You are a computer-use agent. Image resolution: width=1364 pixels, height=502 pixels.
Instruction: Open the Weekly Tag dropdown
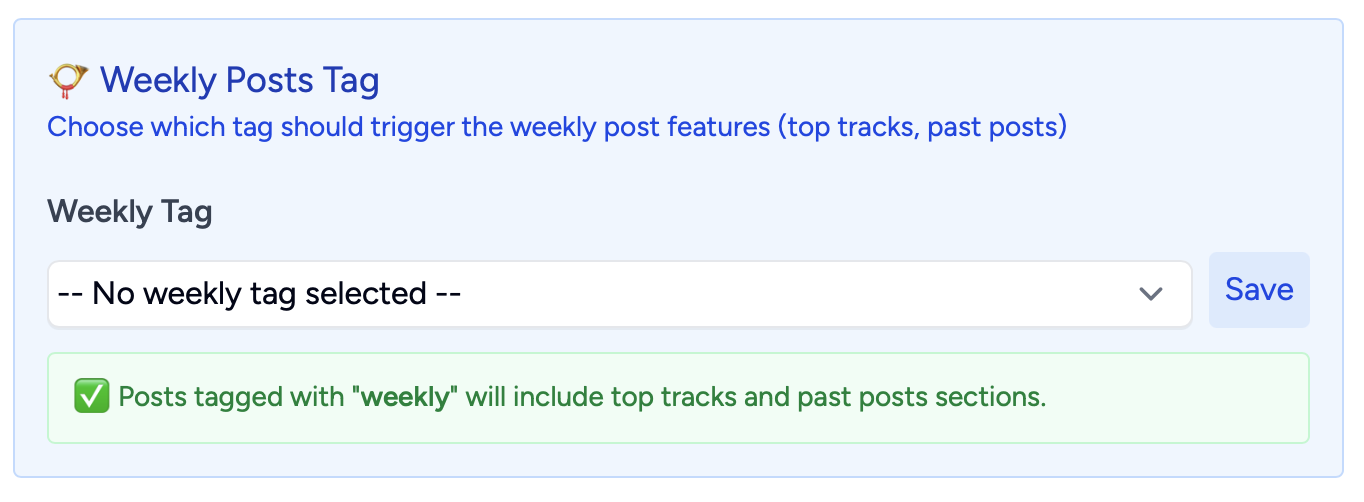[x=620, y=294]
